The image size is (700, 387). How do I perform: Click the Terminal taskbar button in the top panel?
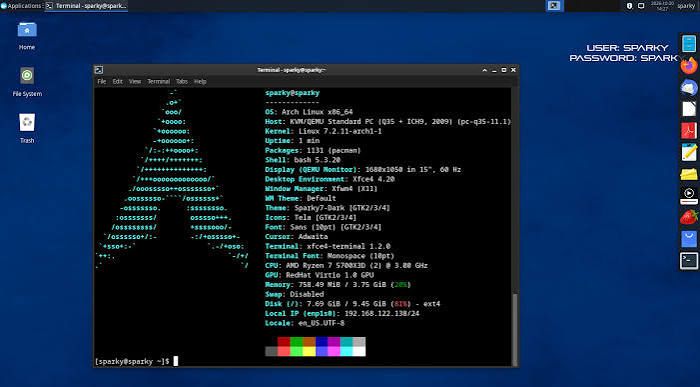[x=86, y=6]
